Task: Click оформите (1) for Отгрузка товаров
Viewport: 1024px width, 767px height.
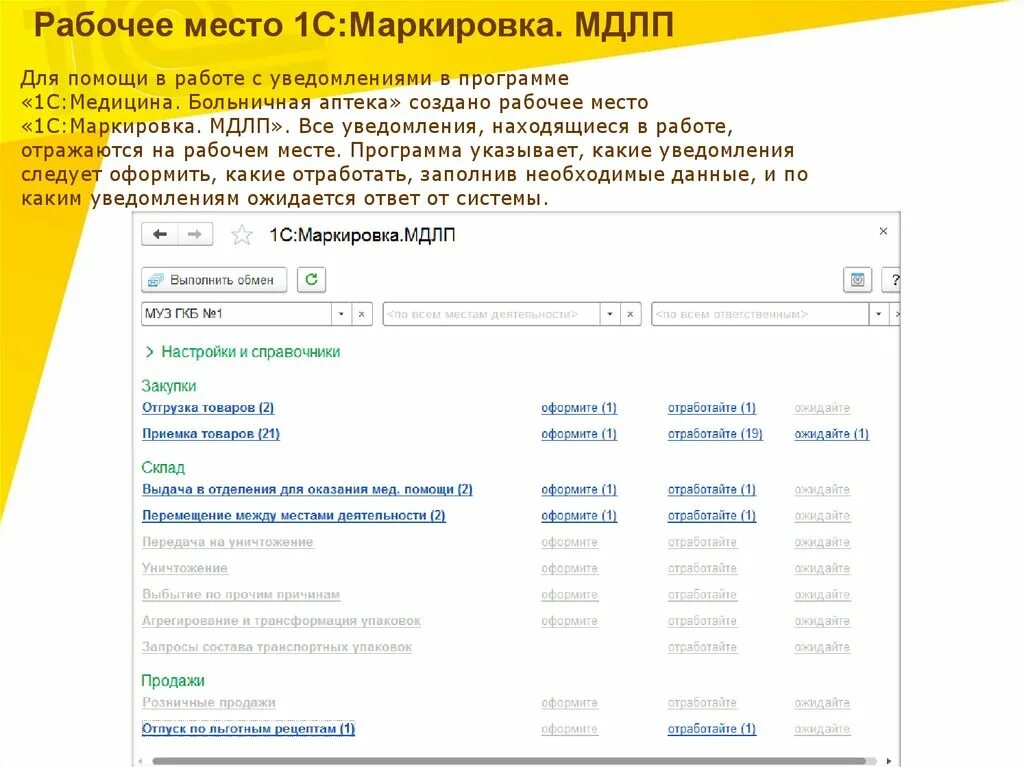Action: [x=579, y=408]
